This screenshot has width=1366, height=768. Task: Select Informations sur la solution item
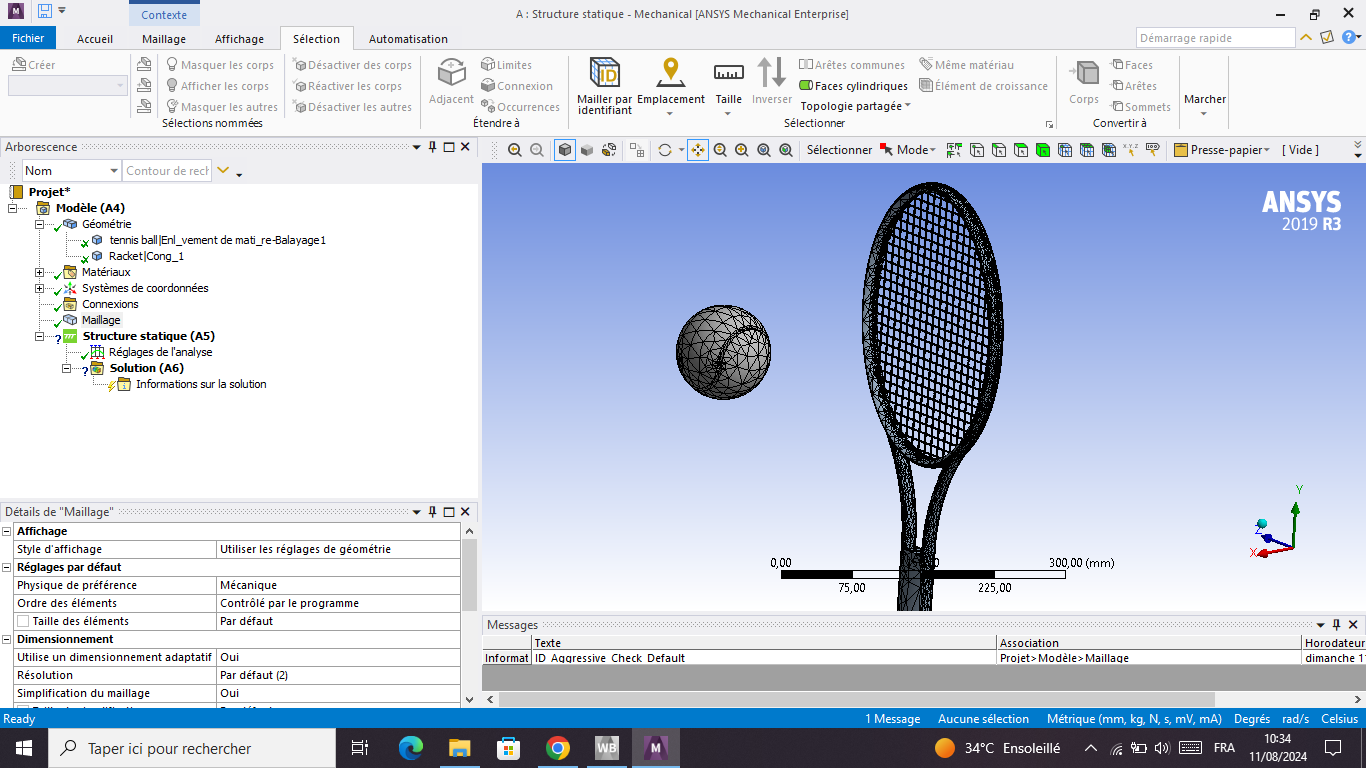(201, 384)
